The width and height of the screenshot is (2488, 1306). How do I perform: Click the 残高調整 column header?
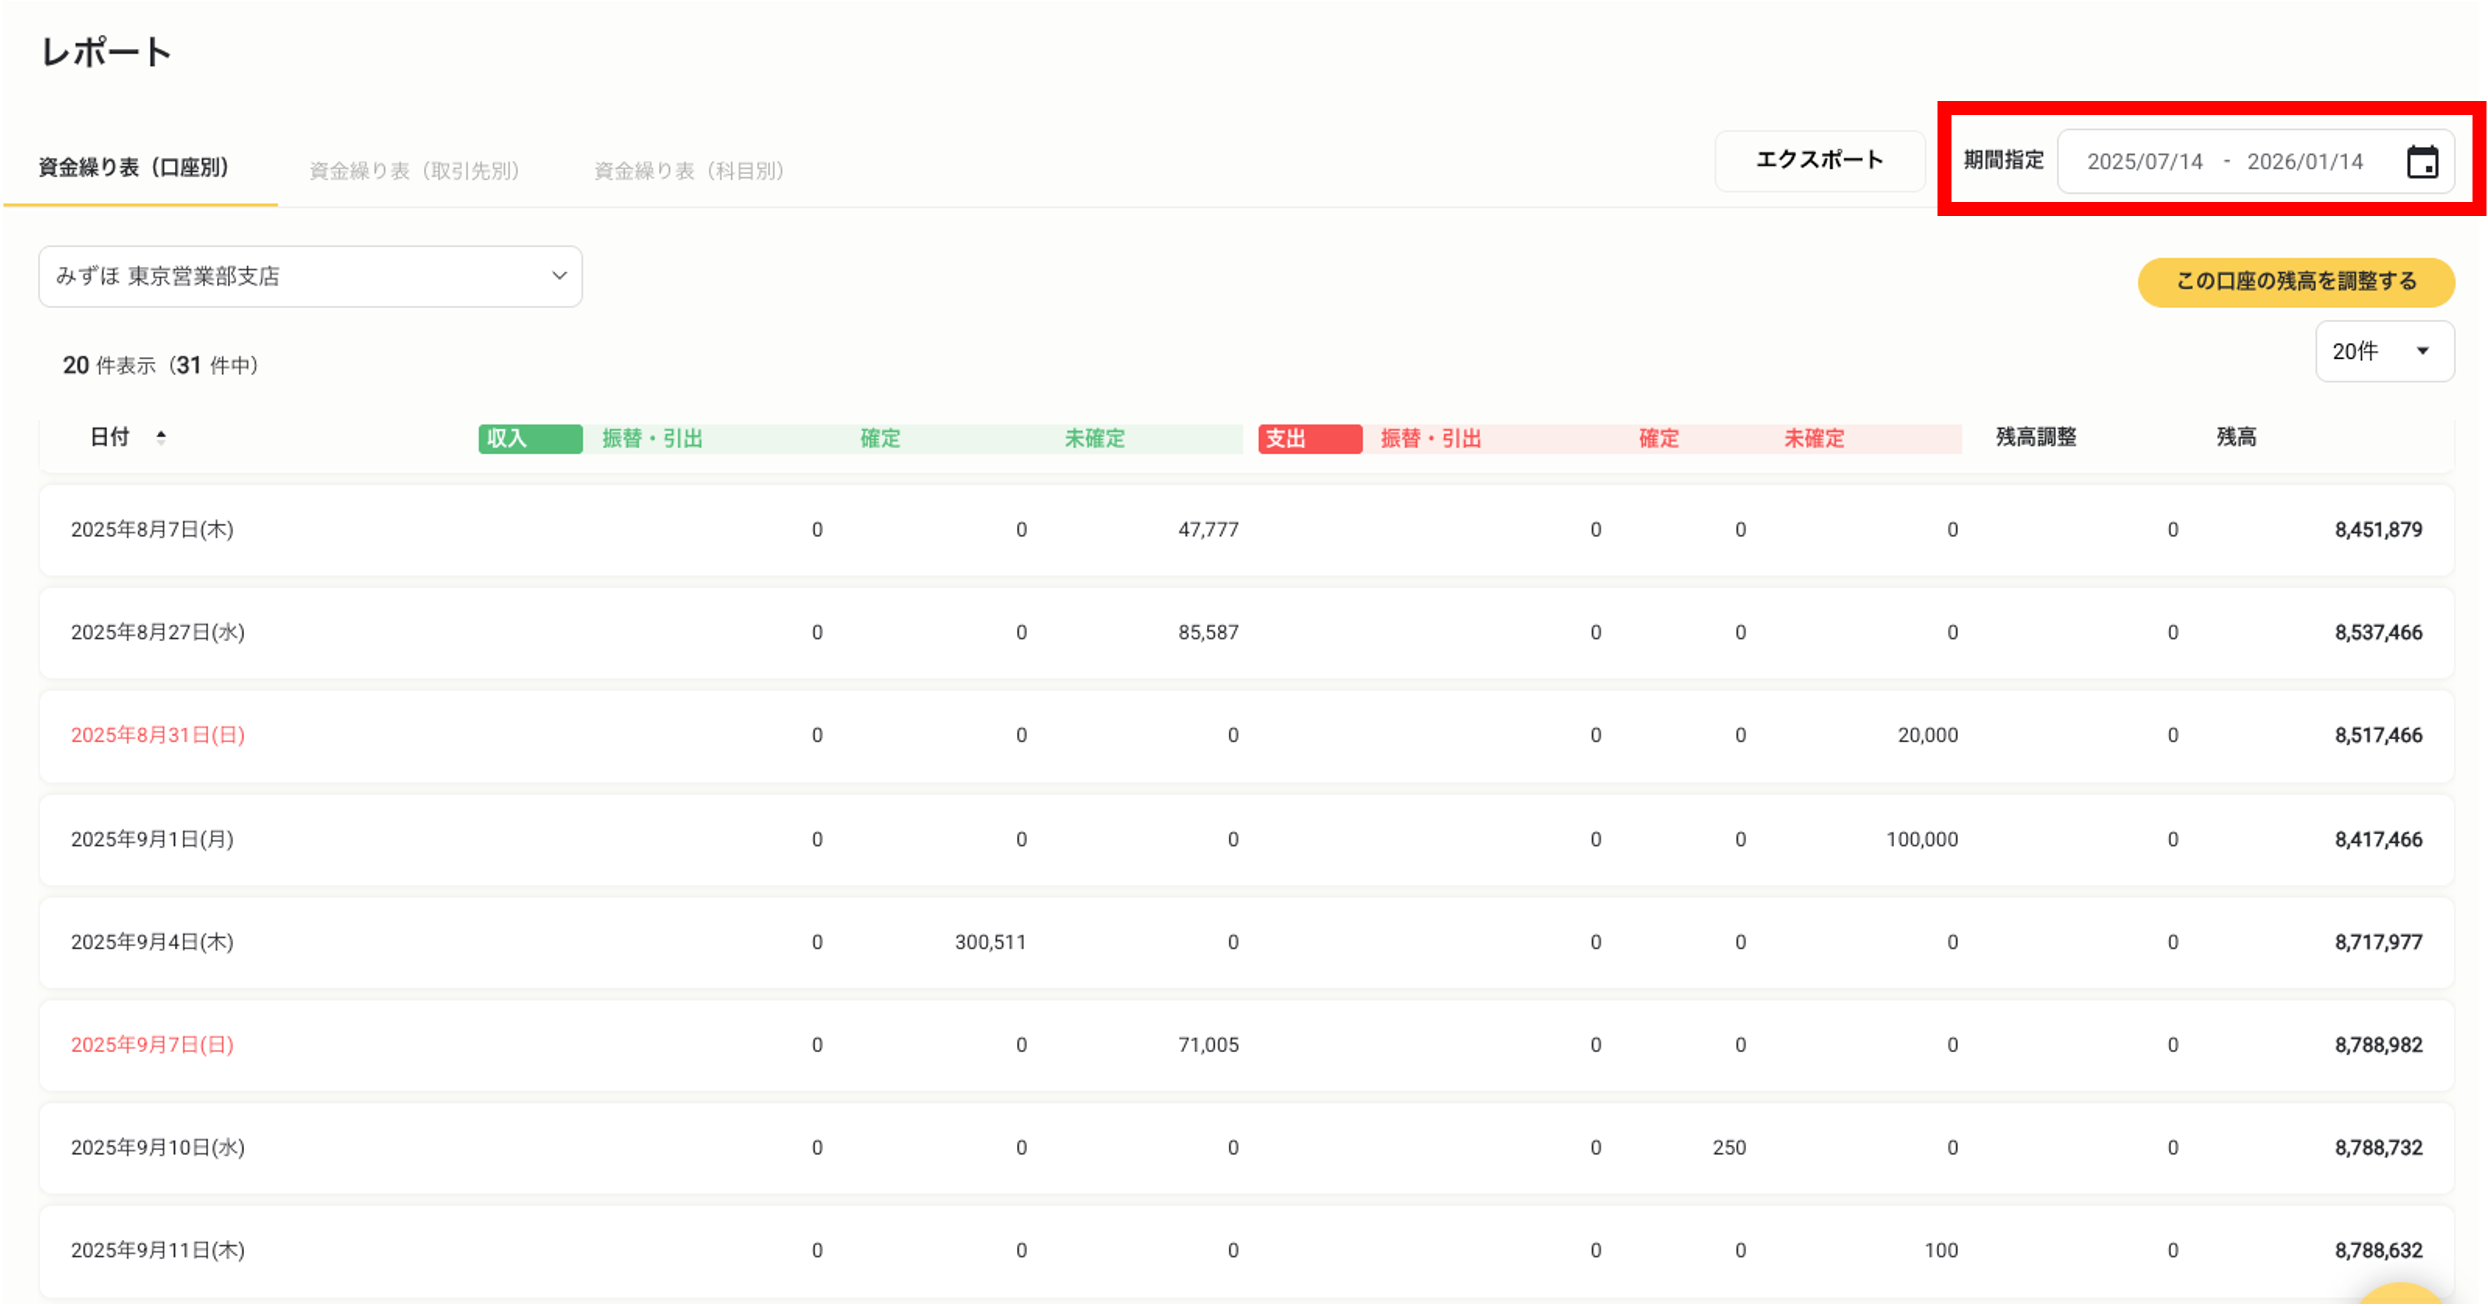(2035, 437)
